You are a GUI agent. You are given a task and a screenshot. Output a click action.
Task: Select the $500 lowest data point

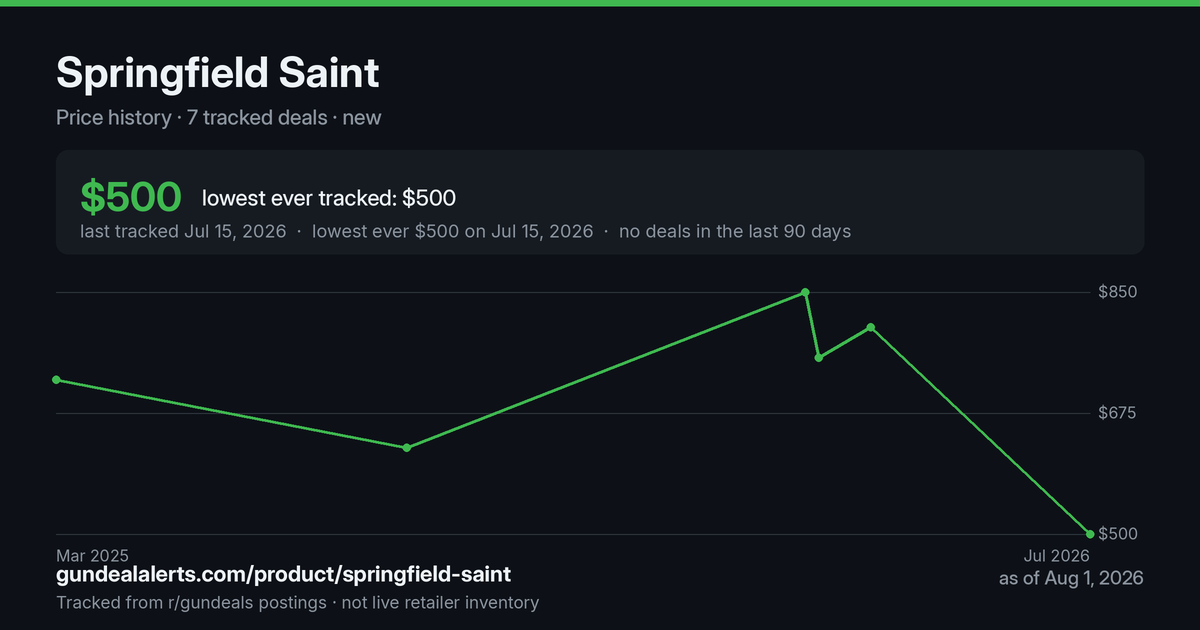(1090, 534)
